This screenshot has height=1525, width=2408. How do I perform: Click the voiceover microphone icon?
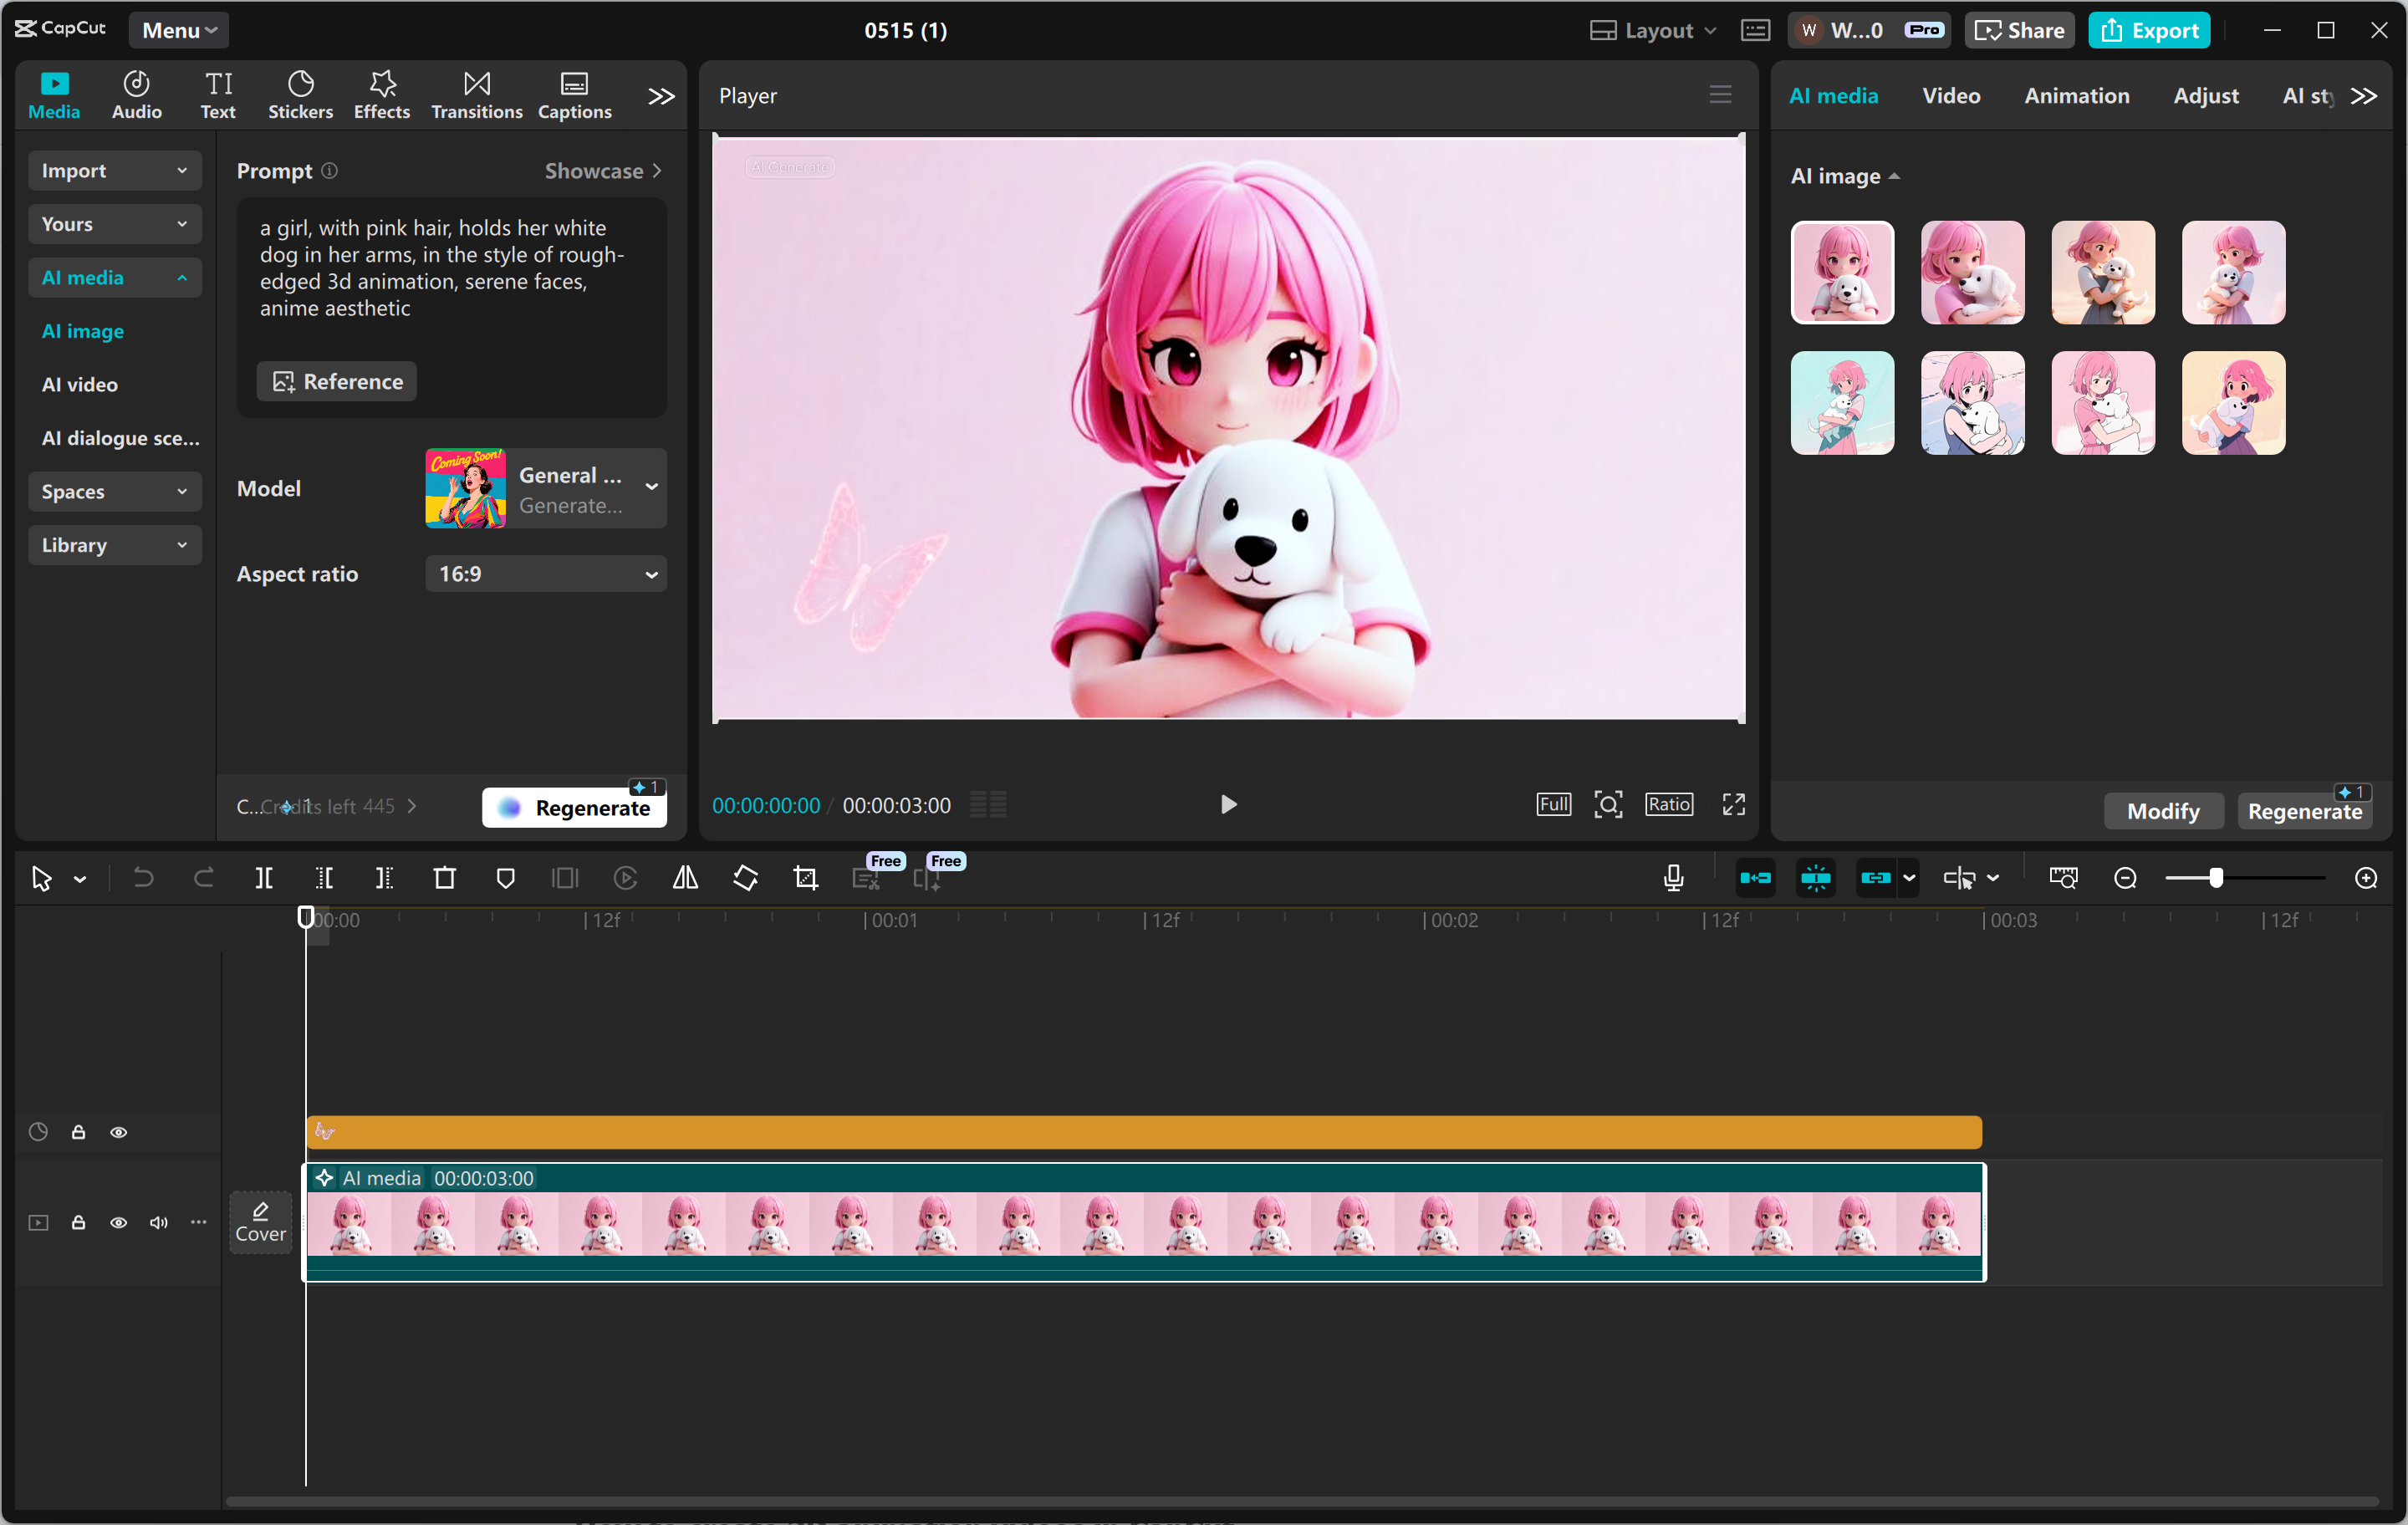[x=1673, y=878]
